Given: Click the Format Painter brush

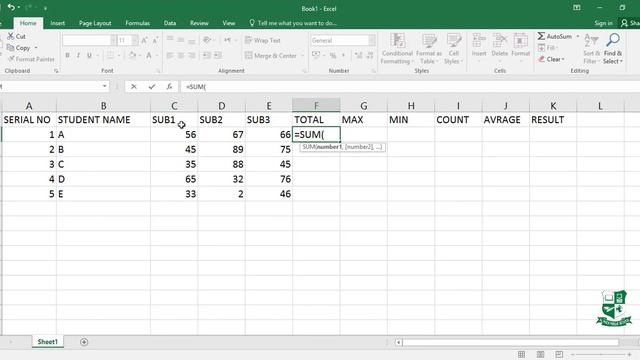Looking at the screenshot, I should pyautogui.click(x=31, y=59).
